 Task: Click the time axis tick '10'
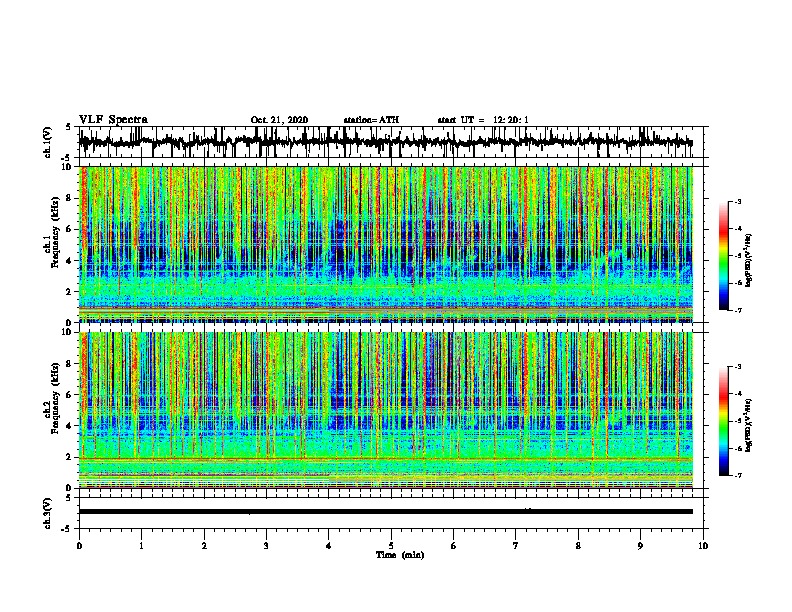703,546
